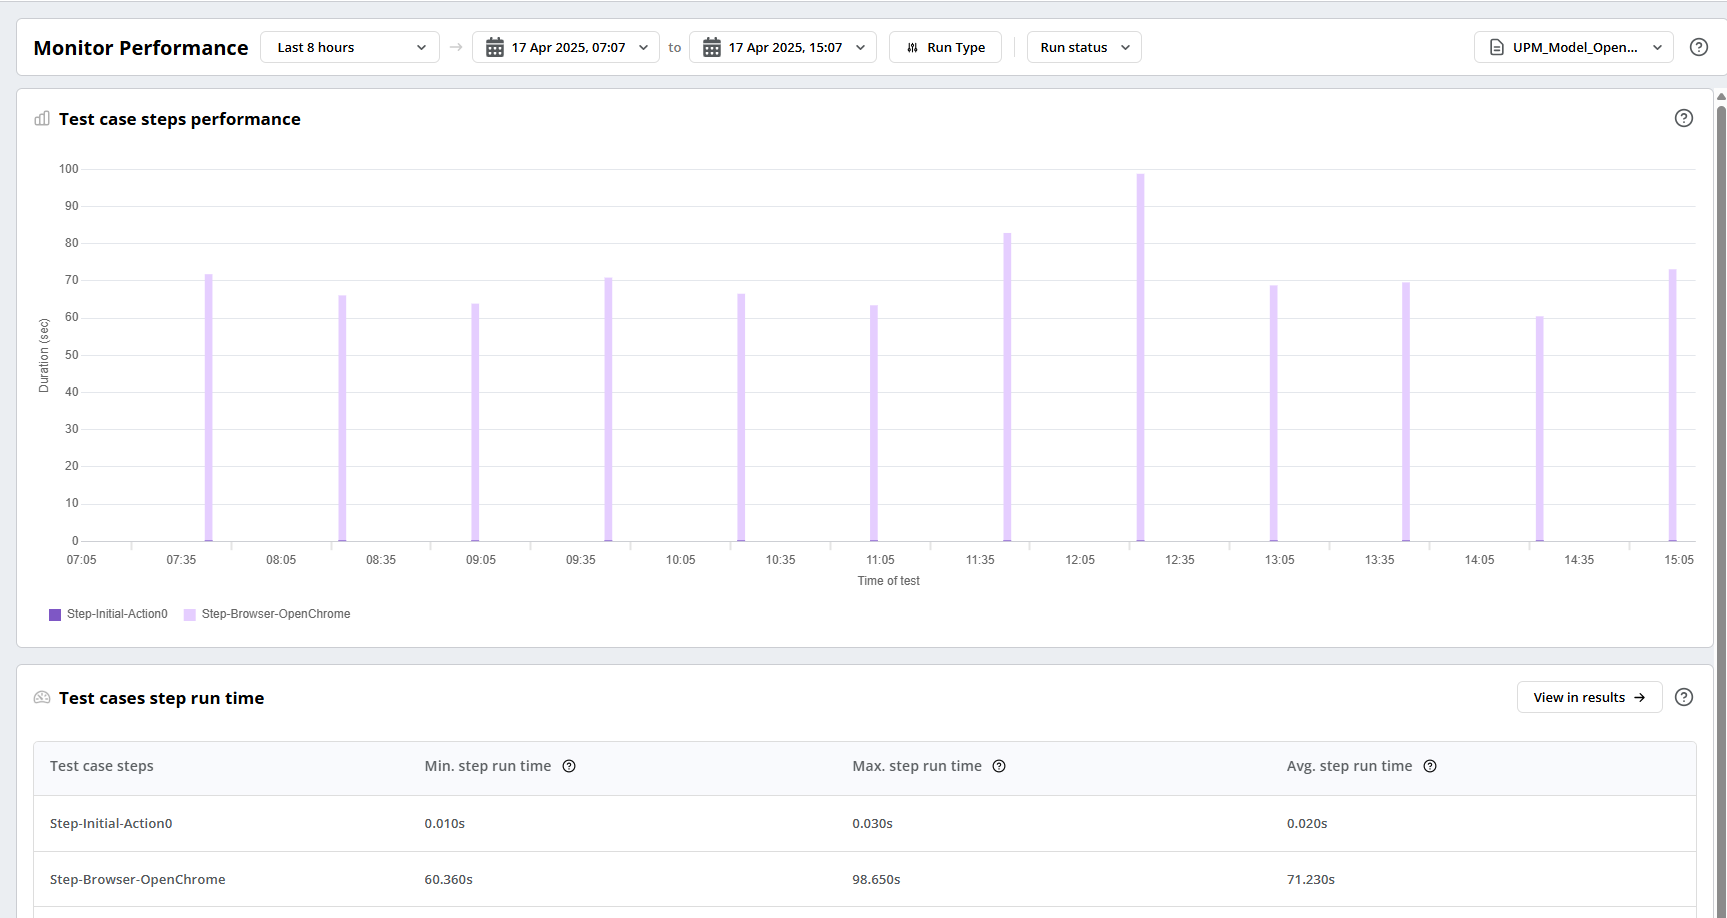This screenshot has height=918, width=1727.
Task: Open help for Test case steps performance
Action: [1684, 118]
